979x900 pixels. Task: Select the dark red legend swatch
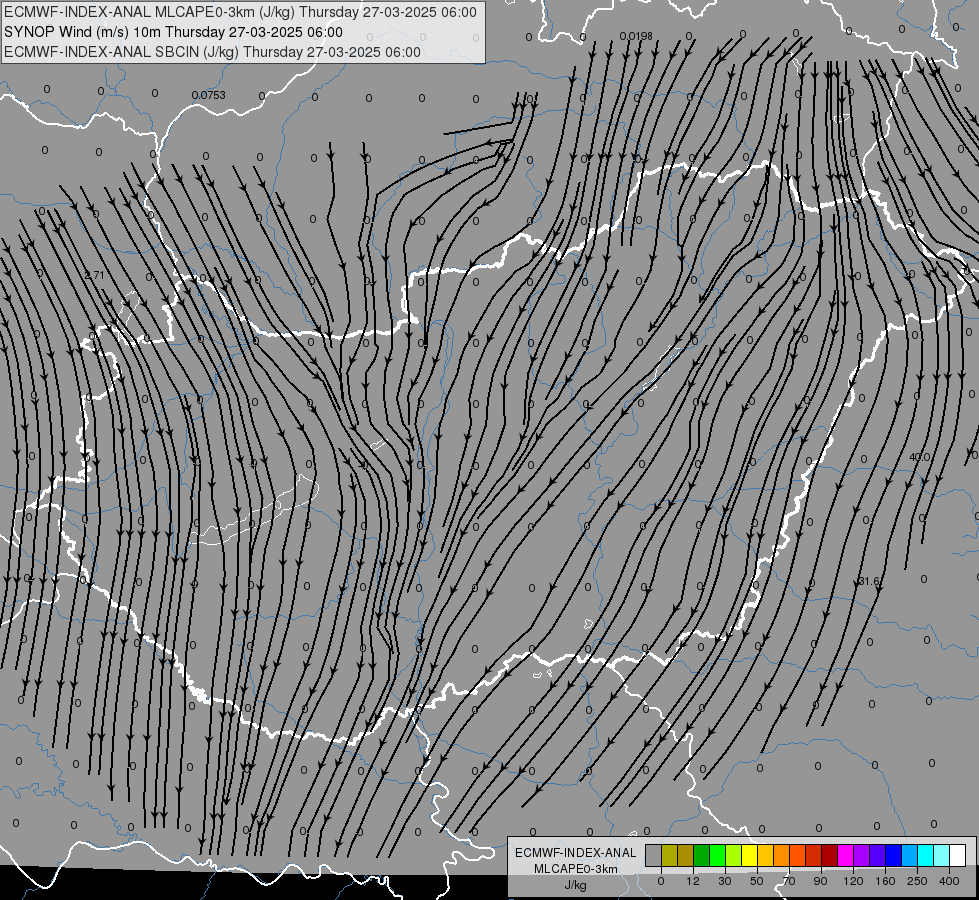tap(830, 855)
